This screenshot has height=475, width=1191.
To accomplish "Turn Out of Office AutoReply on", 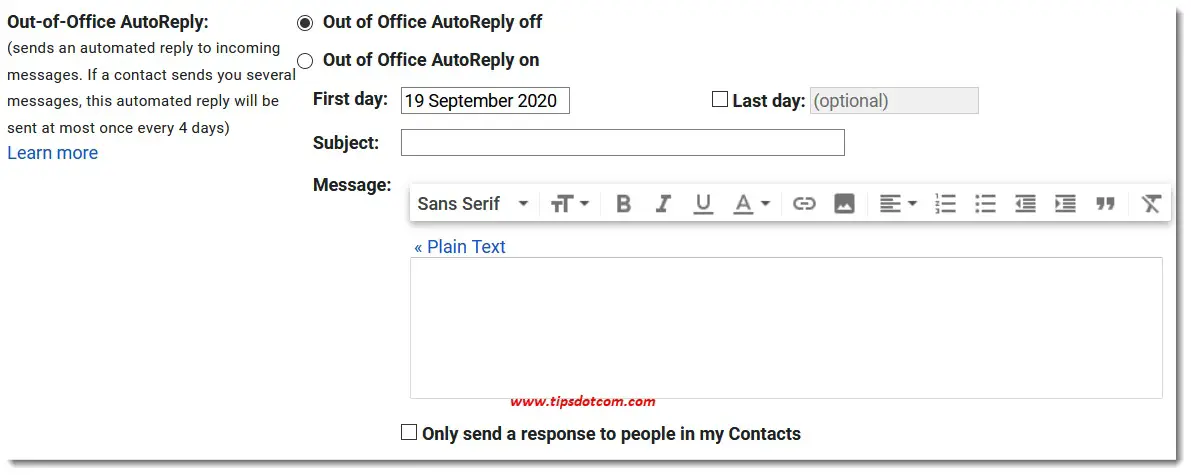I will [x=305, y=61].
